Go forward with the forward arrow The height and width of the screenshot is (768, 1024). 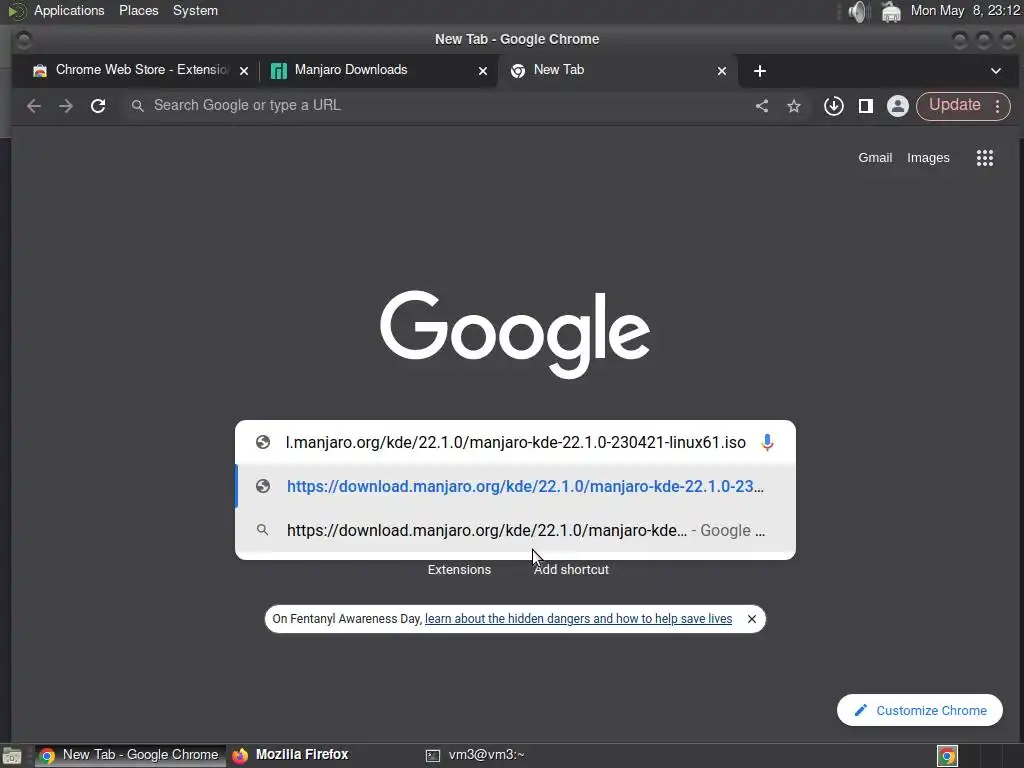pos(66,106)
